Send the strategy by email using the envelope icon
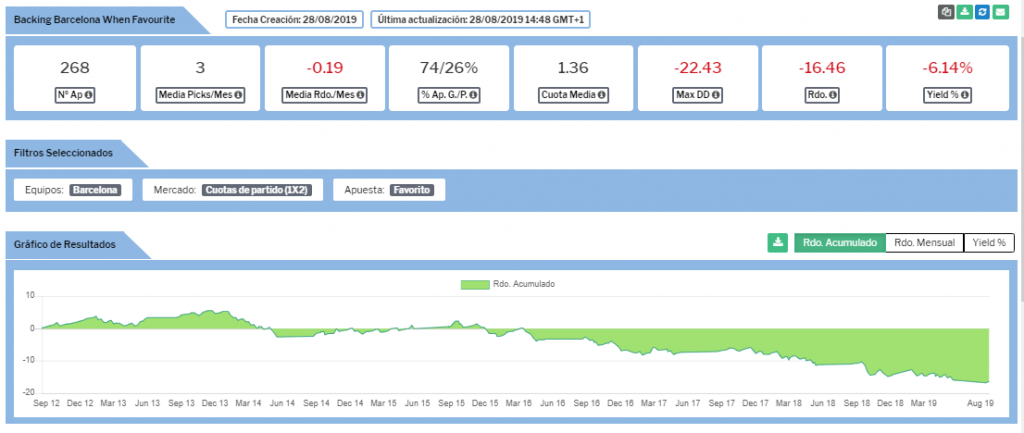Image resolution: width=1024 pixels, height=433 pixels. (x=1000, y=12)
